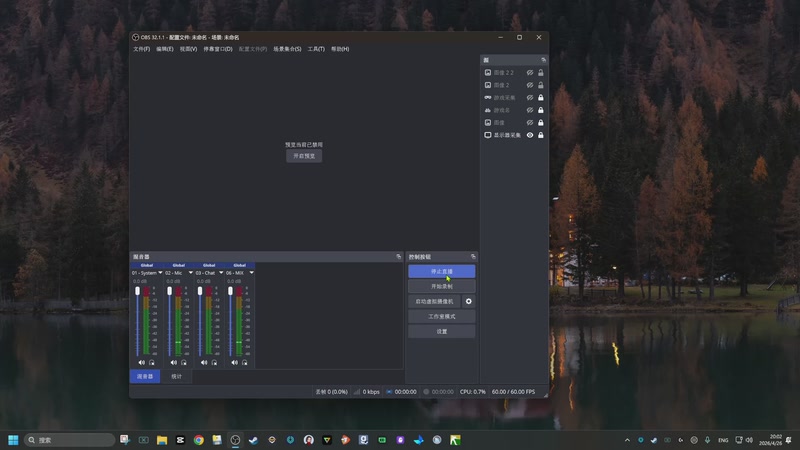Image resolution: width=800 pixels, height=450 pixels.
Task: Open the 01 - System channel dropdown
Action: point(160,273)
